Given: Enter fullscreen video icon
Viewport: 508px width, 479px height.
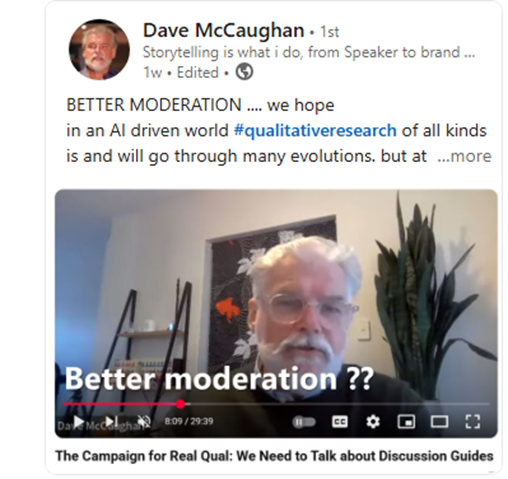Looking at the screenshot, I should tap(472, 422).
